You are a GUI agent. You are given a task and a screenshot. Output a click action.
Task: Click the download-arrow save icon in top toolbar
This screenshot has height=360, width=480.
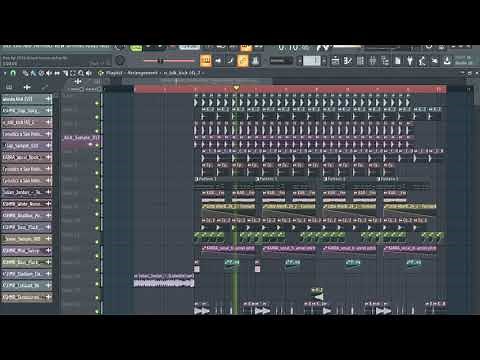pyautogui.click(x=447, y=61)
